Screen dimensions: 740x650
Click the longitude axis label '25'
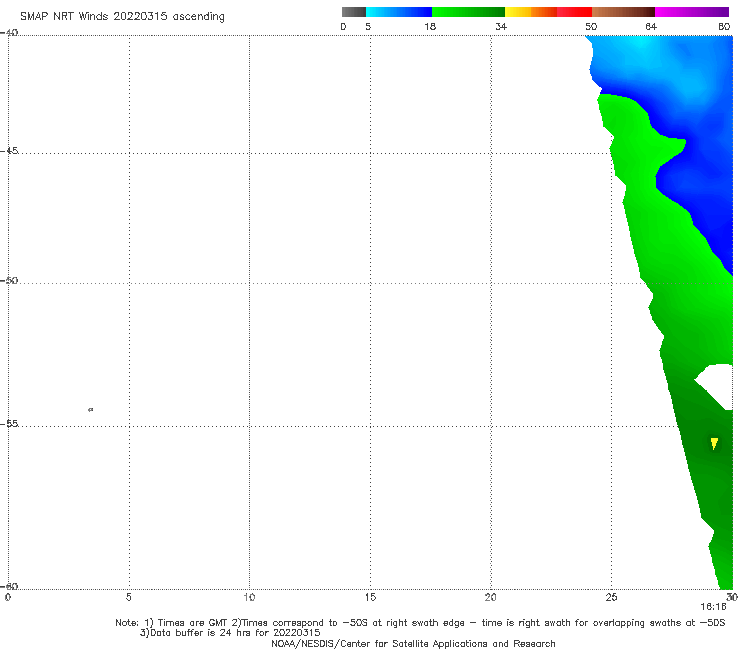click(x=611, y=598)
